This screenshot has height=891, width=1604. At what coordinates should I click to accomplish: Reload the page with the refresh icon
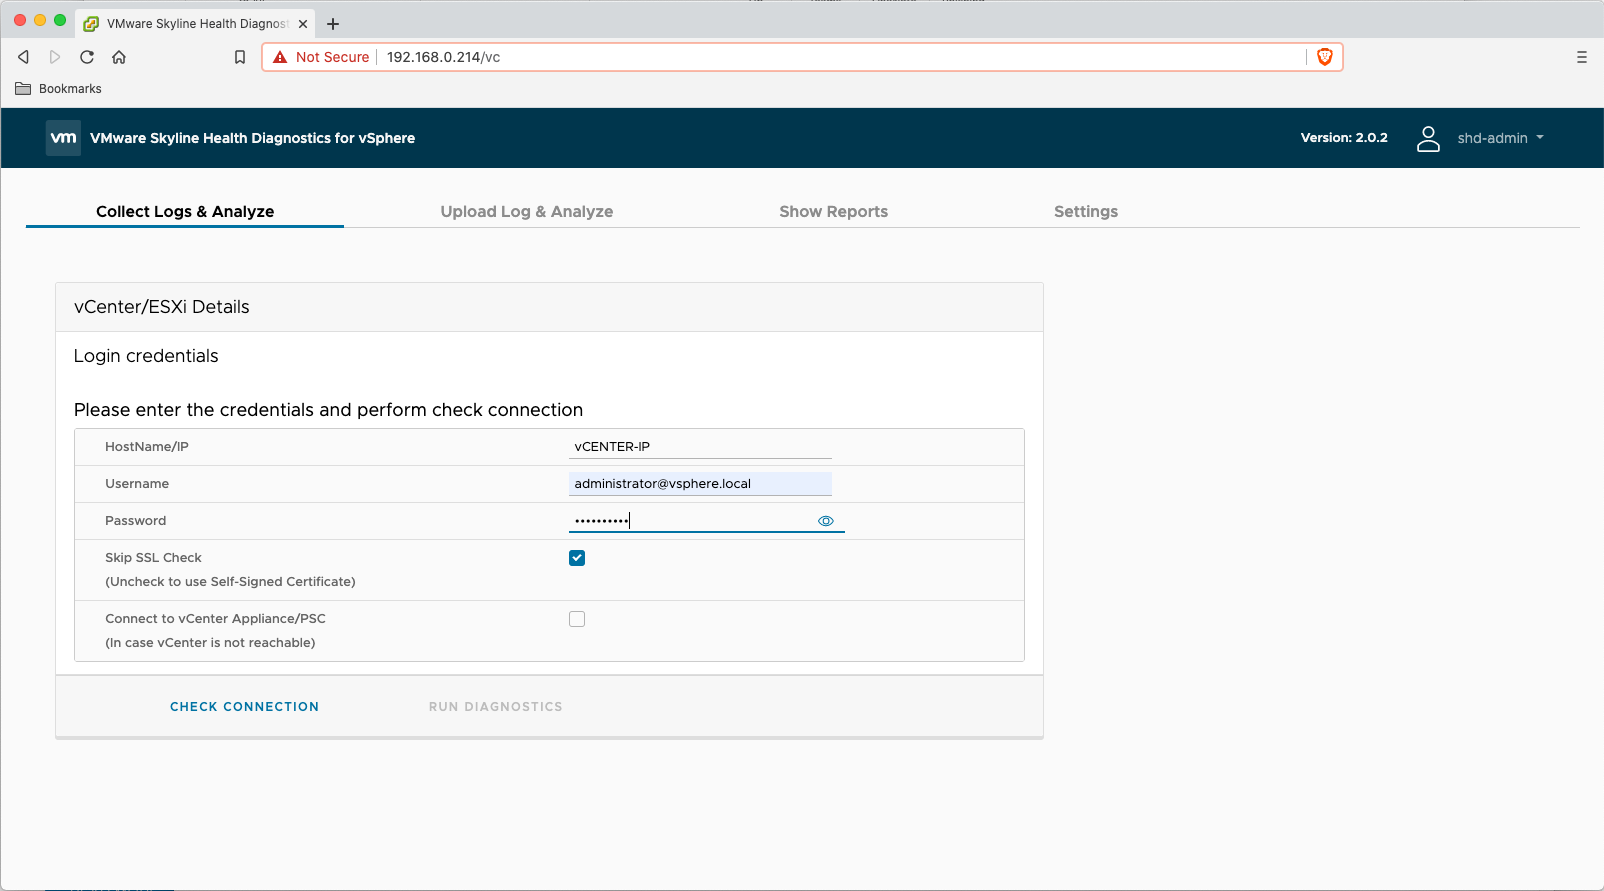[87, 57]
